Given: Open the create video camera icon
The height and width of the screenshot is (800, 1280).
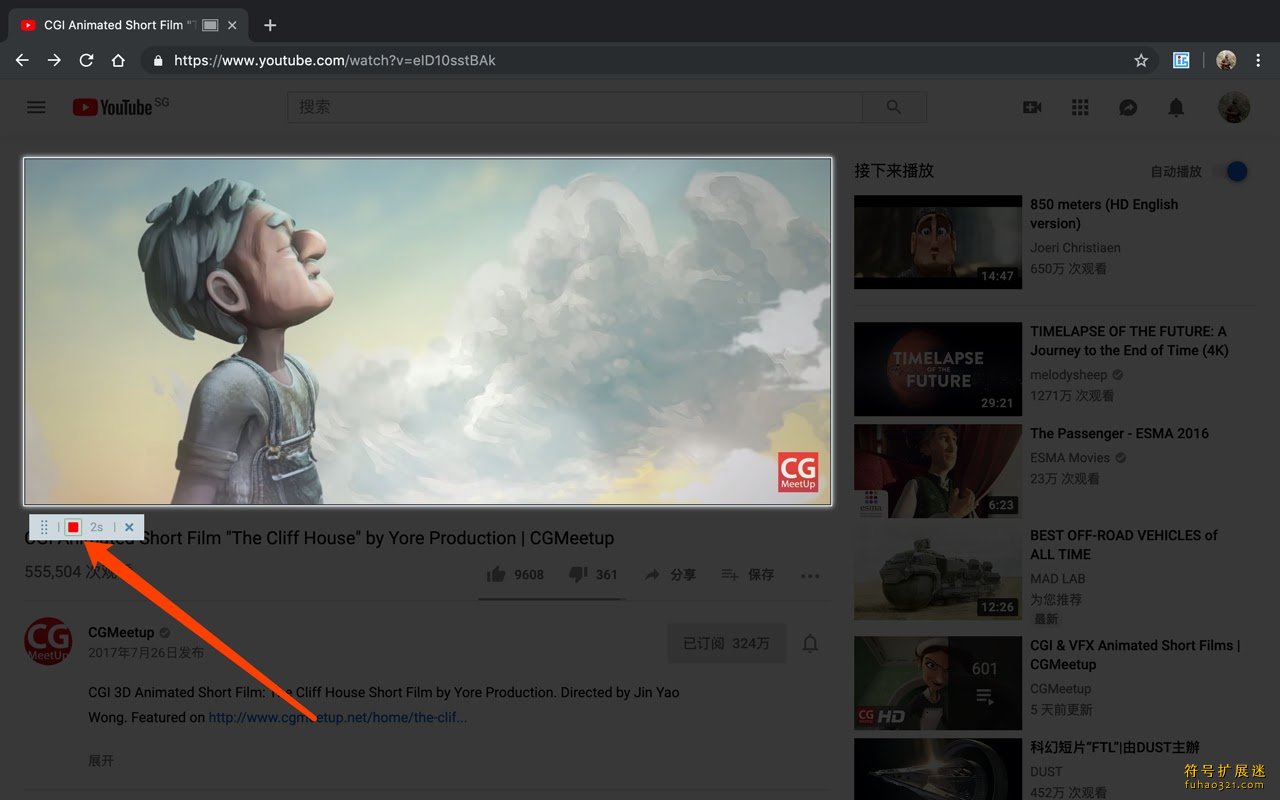Looking at the screenshot, I should [x=1032, y=107].
